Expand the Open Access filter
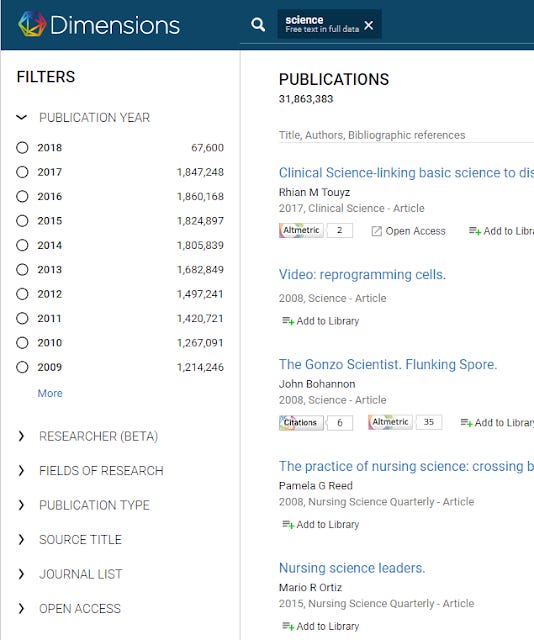The width and height of the screenshot is (534, 640). 21,609
